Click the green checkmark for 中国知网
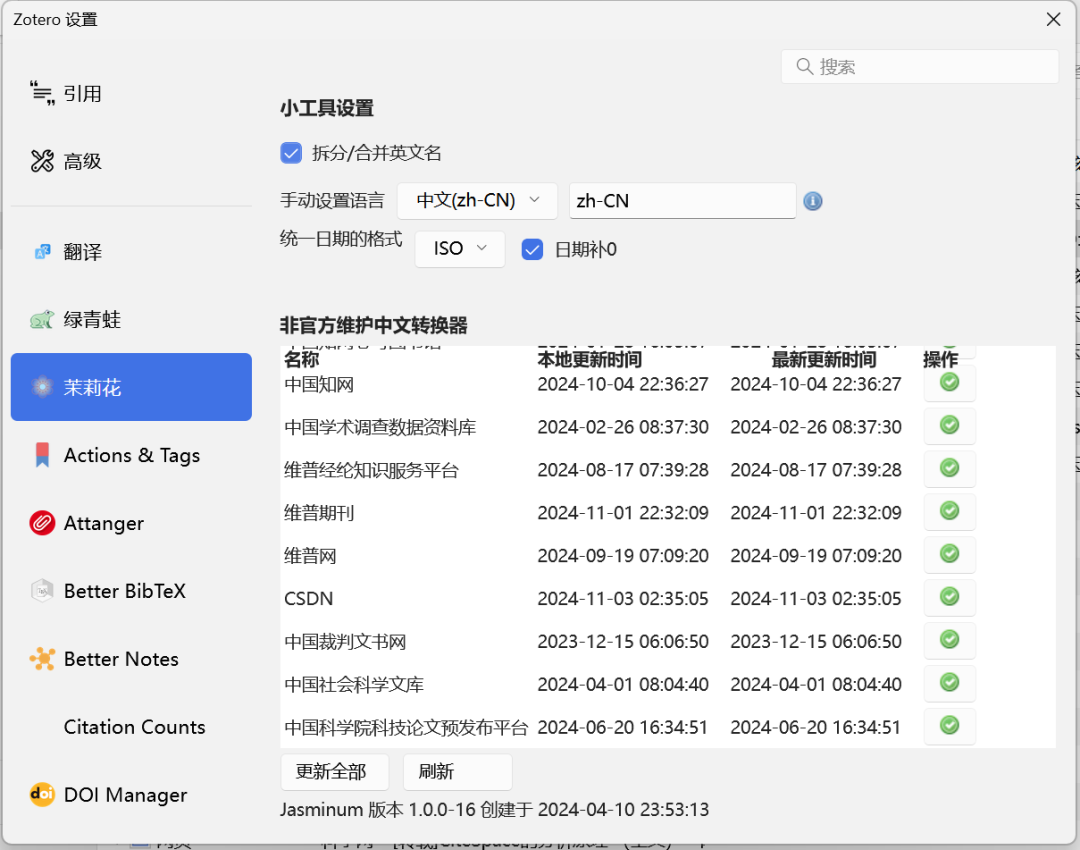Image resolution: width=1080 pixels, height=850 pixels. 949,383
